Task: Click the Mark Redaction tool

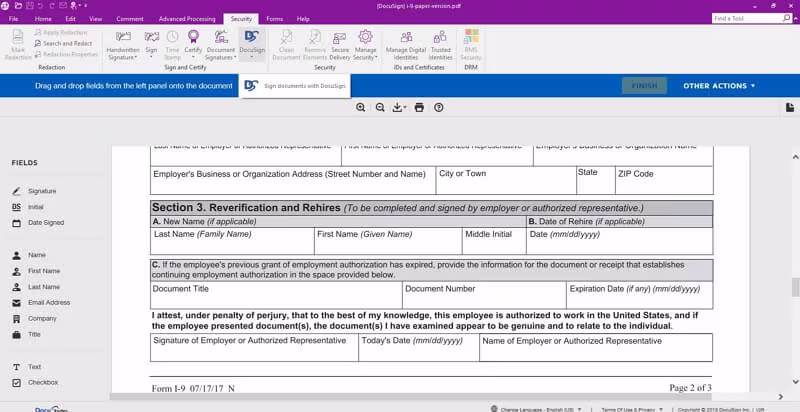Action: [18, 44]
